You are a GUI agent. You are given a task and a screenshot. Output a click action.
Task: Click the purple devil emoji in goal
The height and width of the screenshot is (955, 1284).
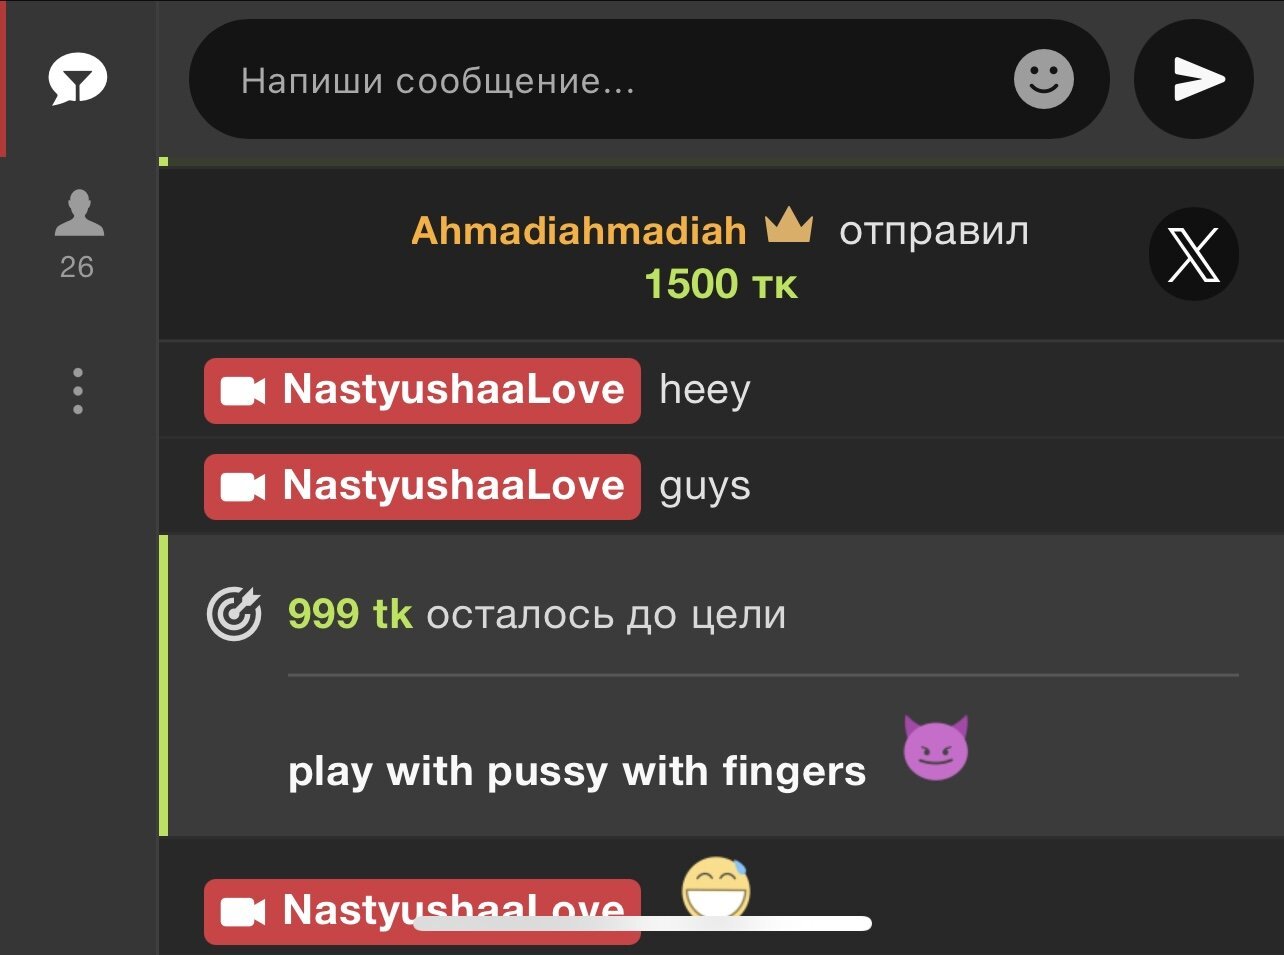click(936, 747)
